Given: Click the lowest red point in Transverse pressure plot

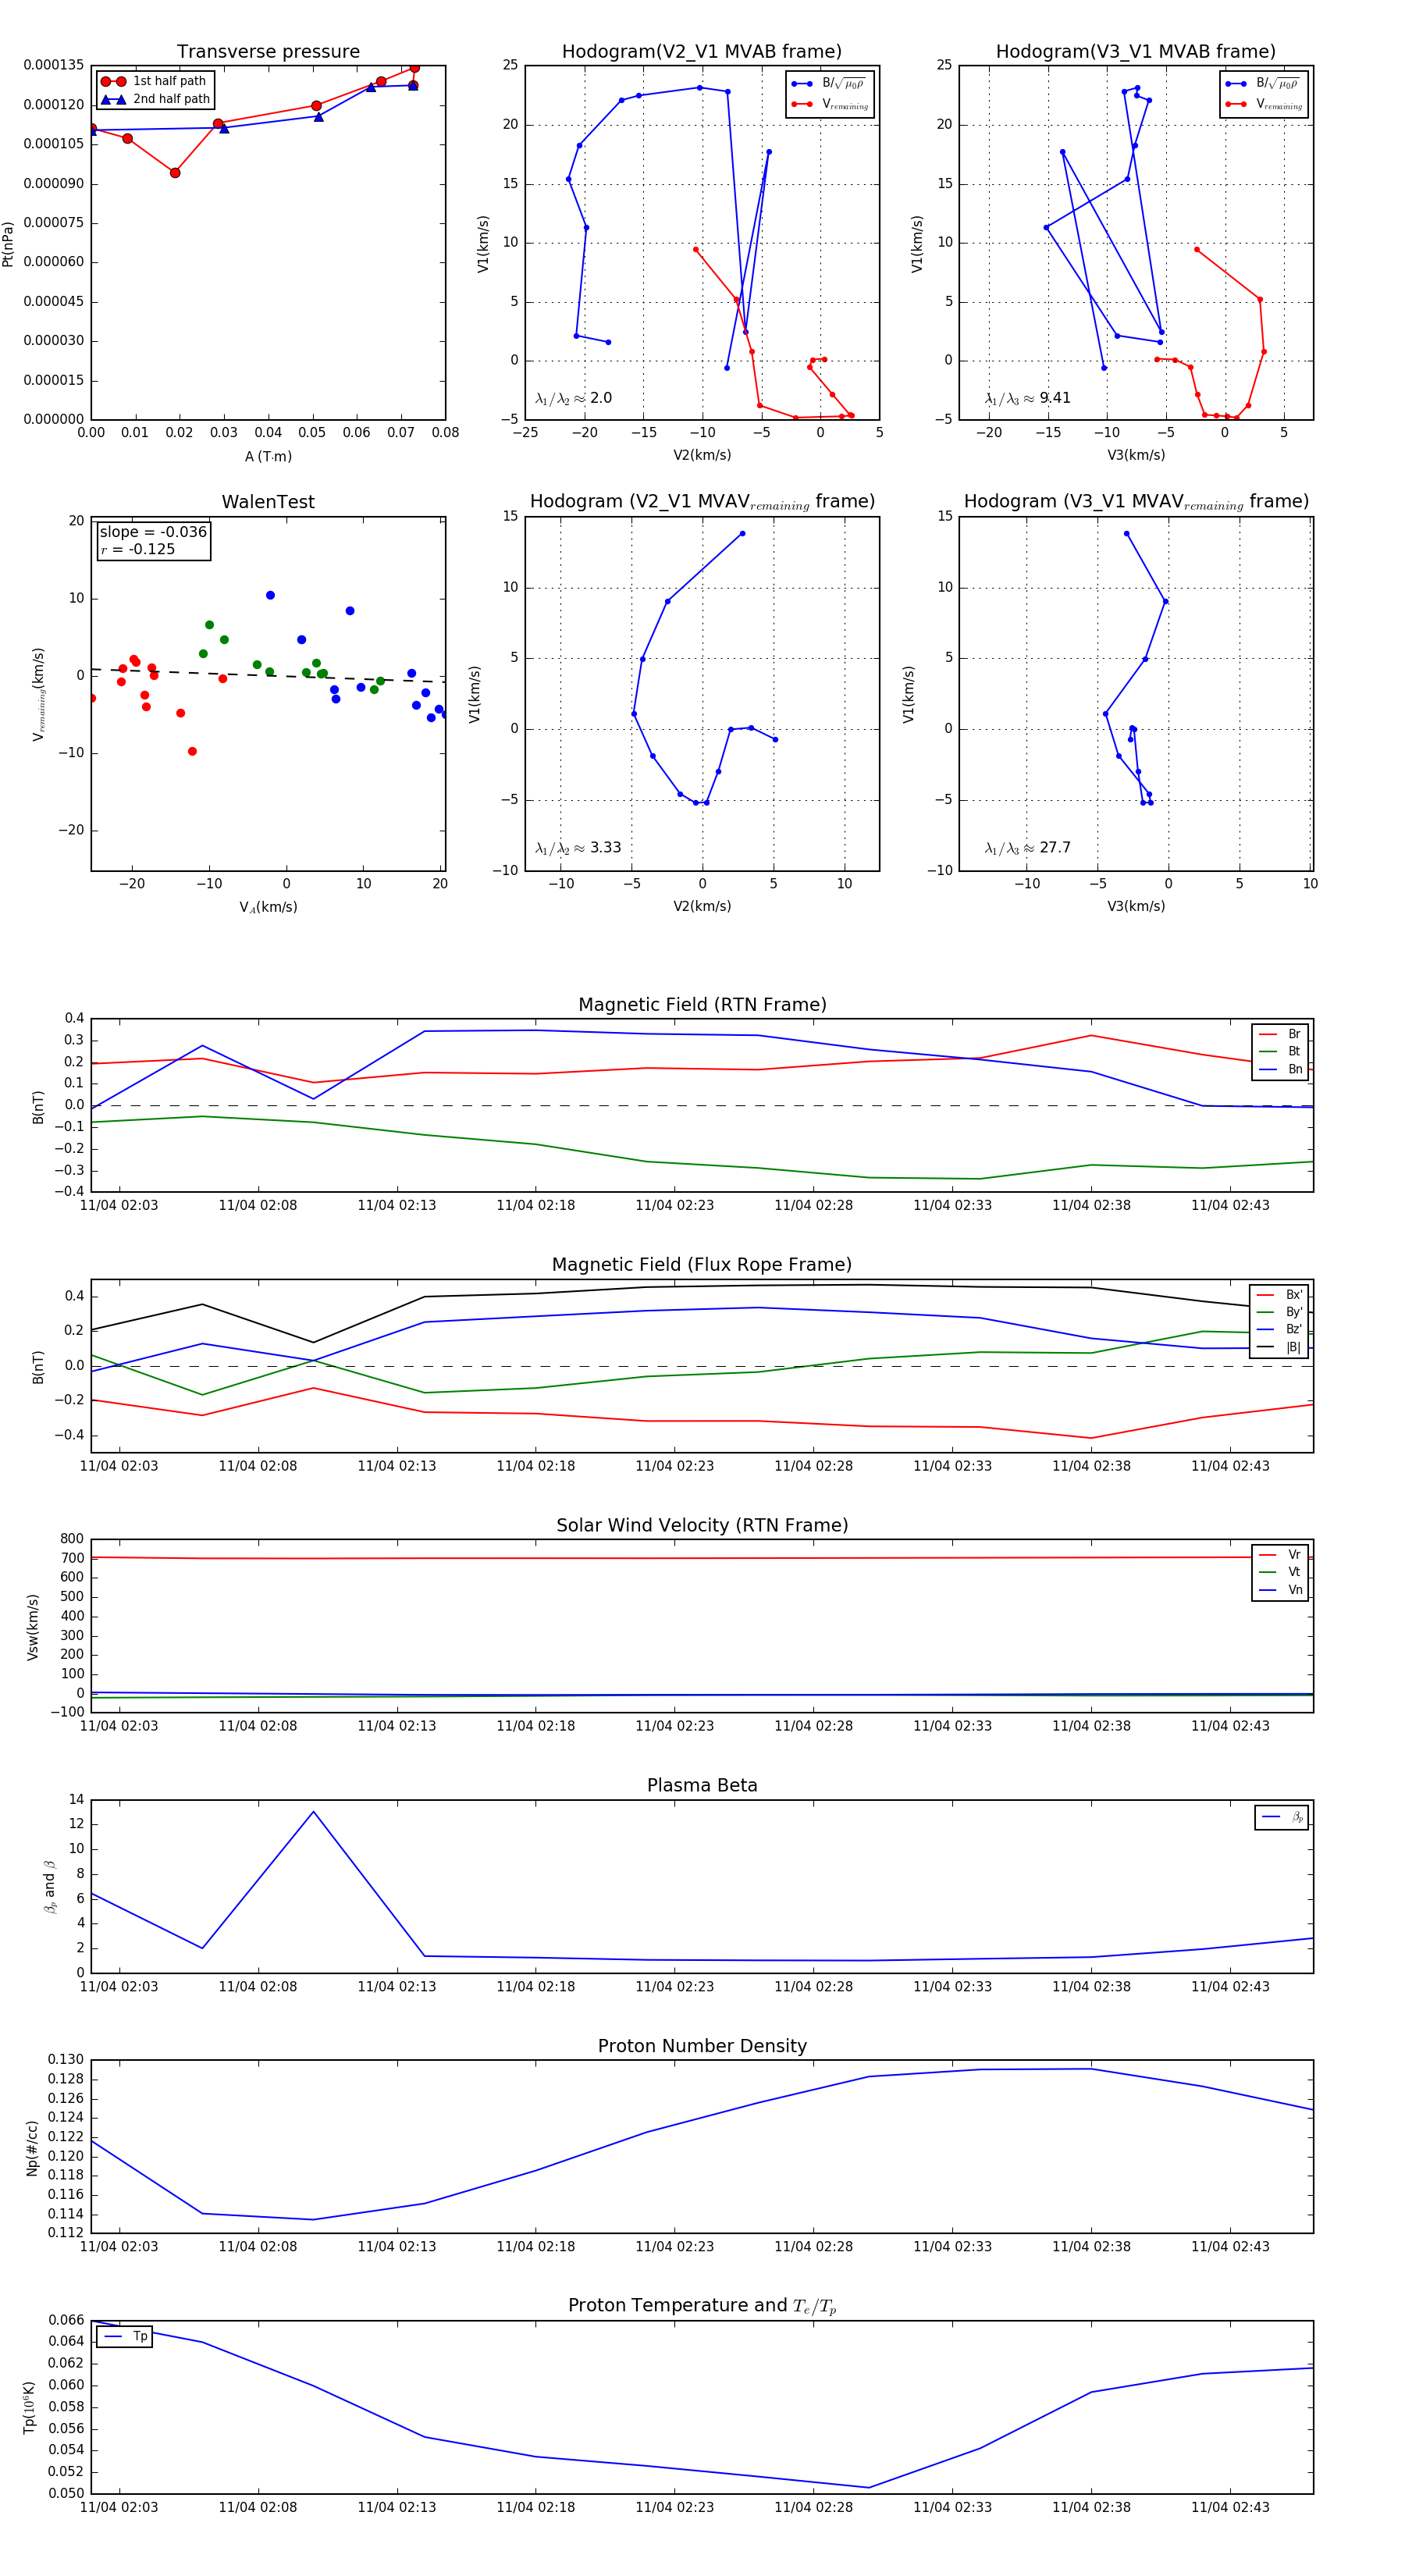Looking at the screenshot, I should click(x=175, y=173).
